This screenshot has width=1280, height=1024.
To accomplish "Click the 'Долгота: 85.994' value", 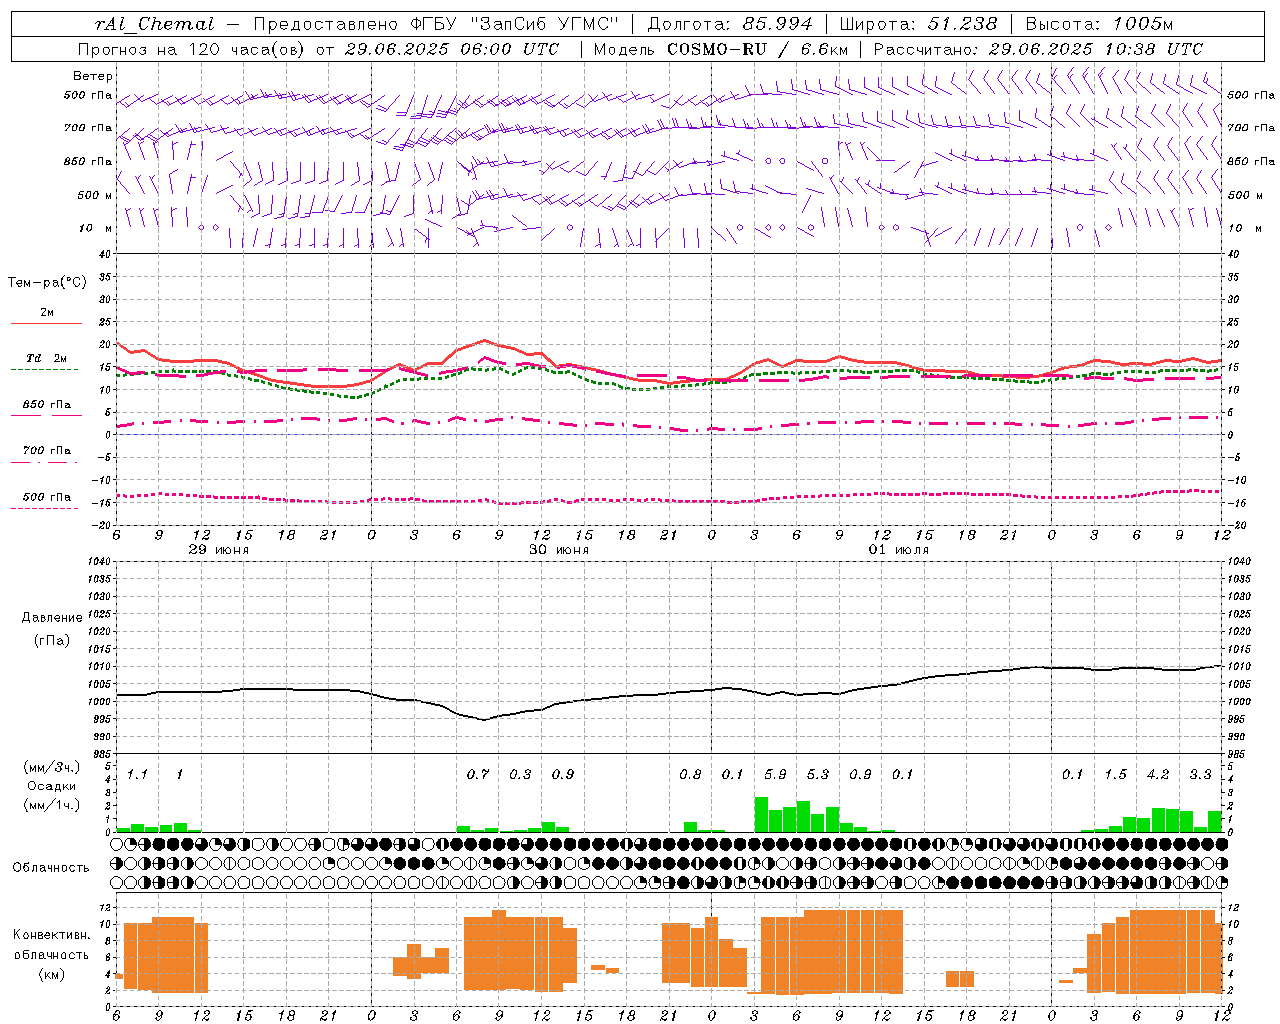I will click(730, 24).
